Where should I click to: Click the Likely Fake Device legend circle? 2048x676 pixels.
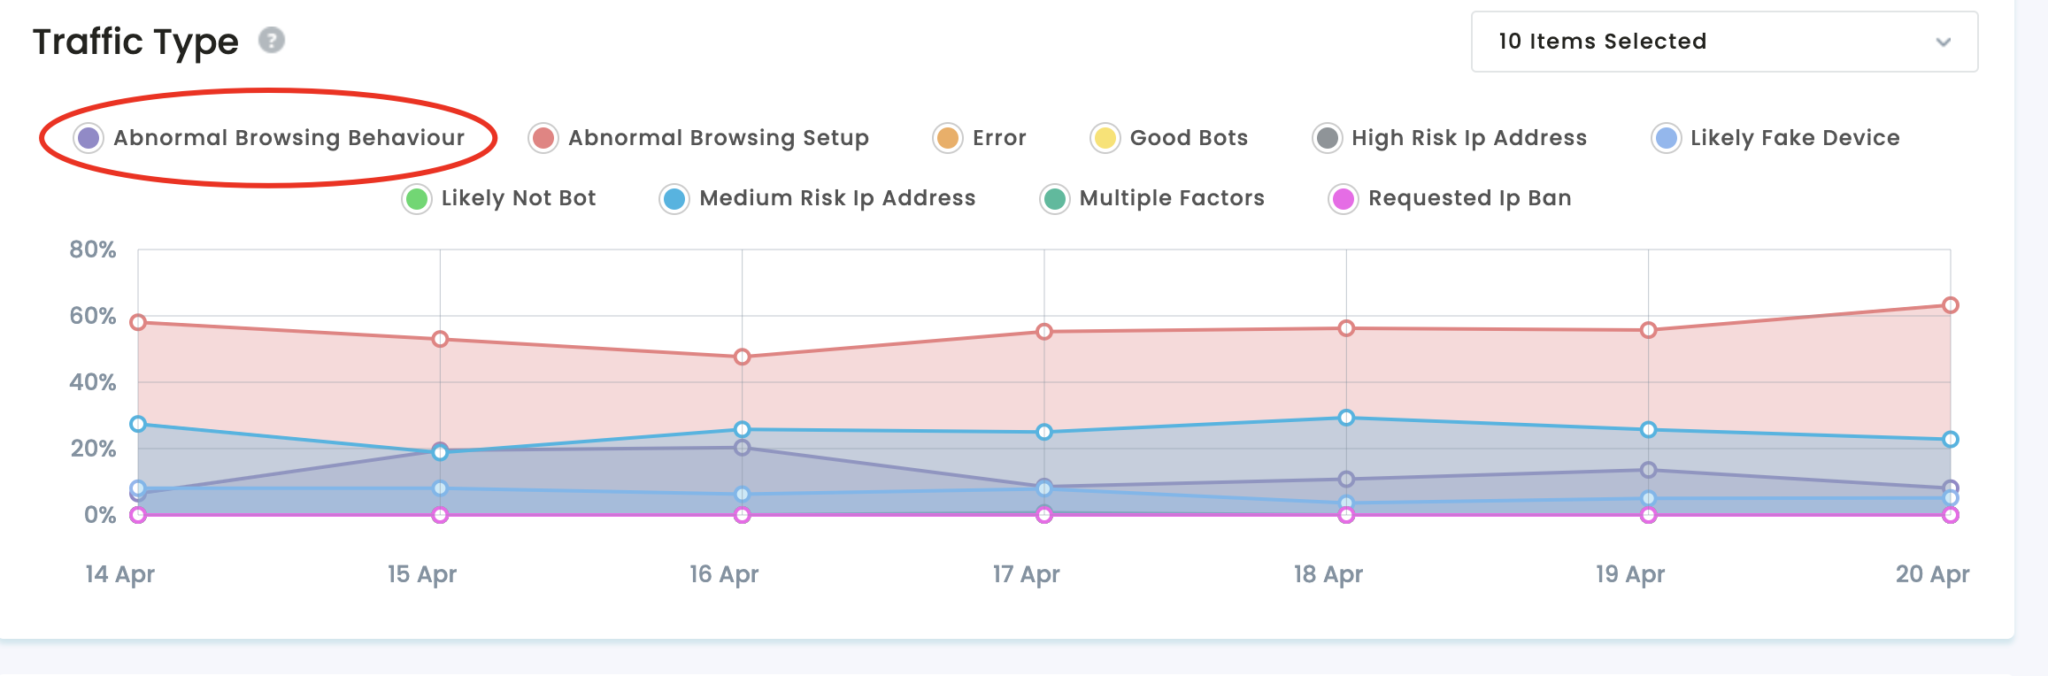point(1666,138)
